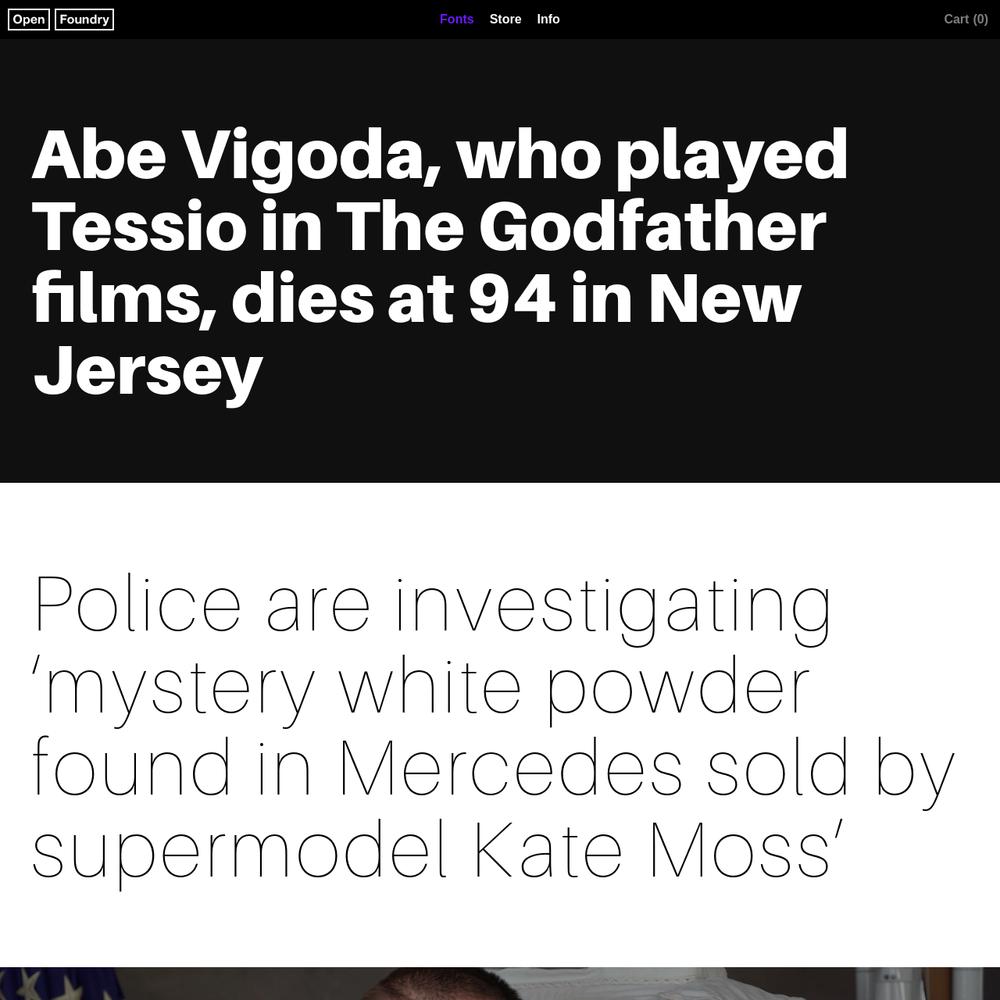Click the number 94 in the headline
Screen dimensions: 1000x1000
(x=512, y=298)
